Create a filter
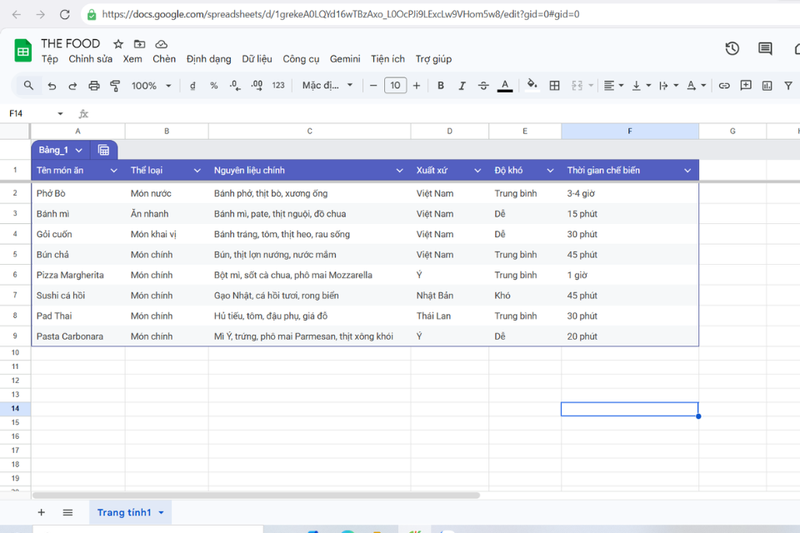Image resolution: width=800 pixels, height=533 pixels. coord(788,86)
